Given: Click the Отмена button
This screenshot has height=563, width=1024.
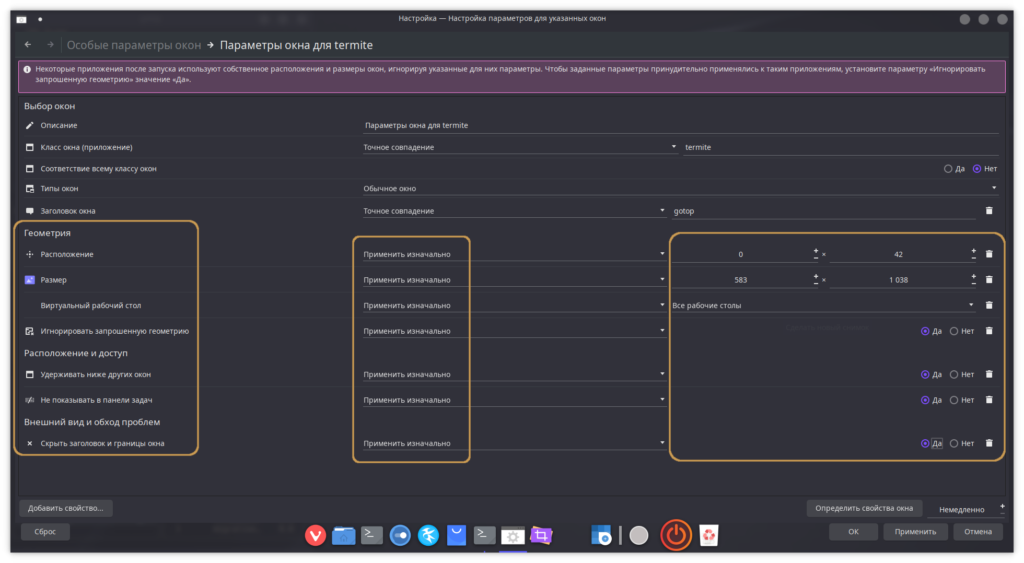Looking at the screenshot, I should click(x=978, y=531).
